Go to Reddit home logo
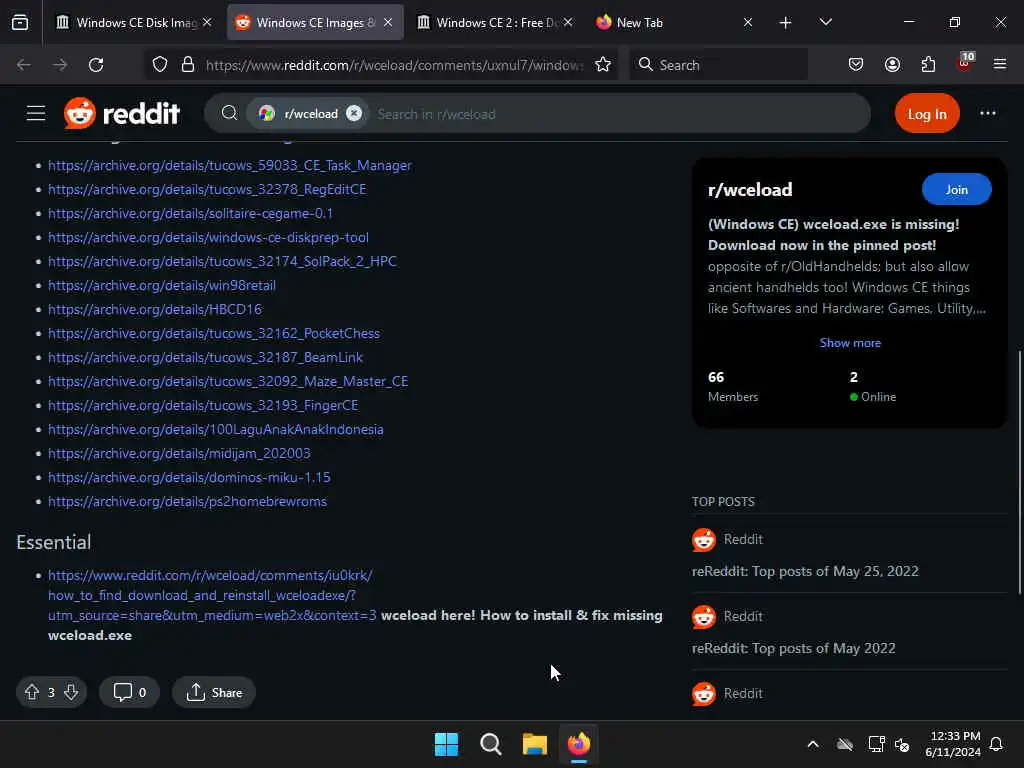 (121, 114)
